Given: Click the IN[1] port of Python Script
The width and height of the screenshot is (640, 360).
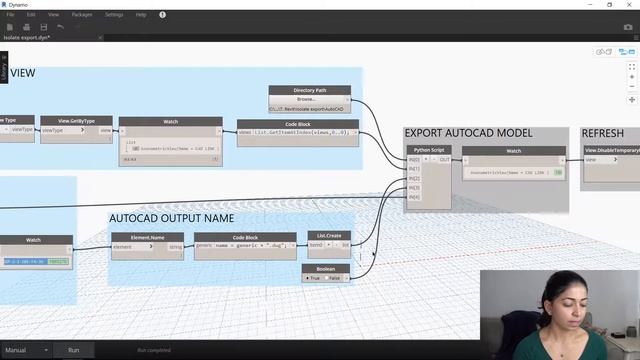Looking at the screenshot, I should [414, 169].
